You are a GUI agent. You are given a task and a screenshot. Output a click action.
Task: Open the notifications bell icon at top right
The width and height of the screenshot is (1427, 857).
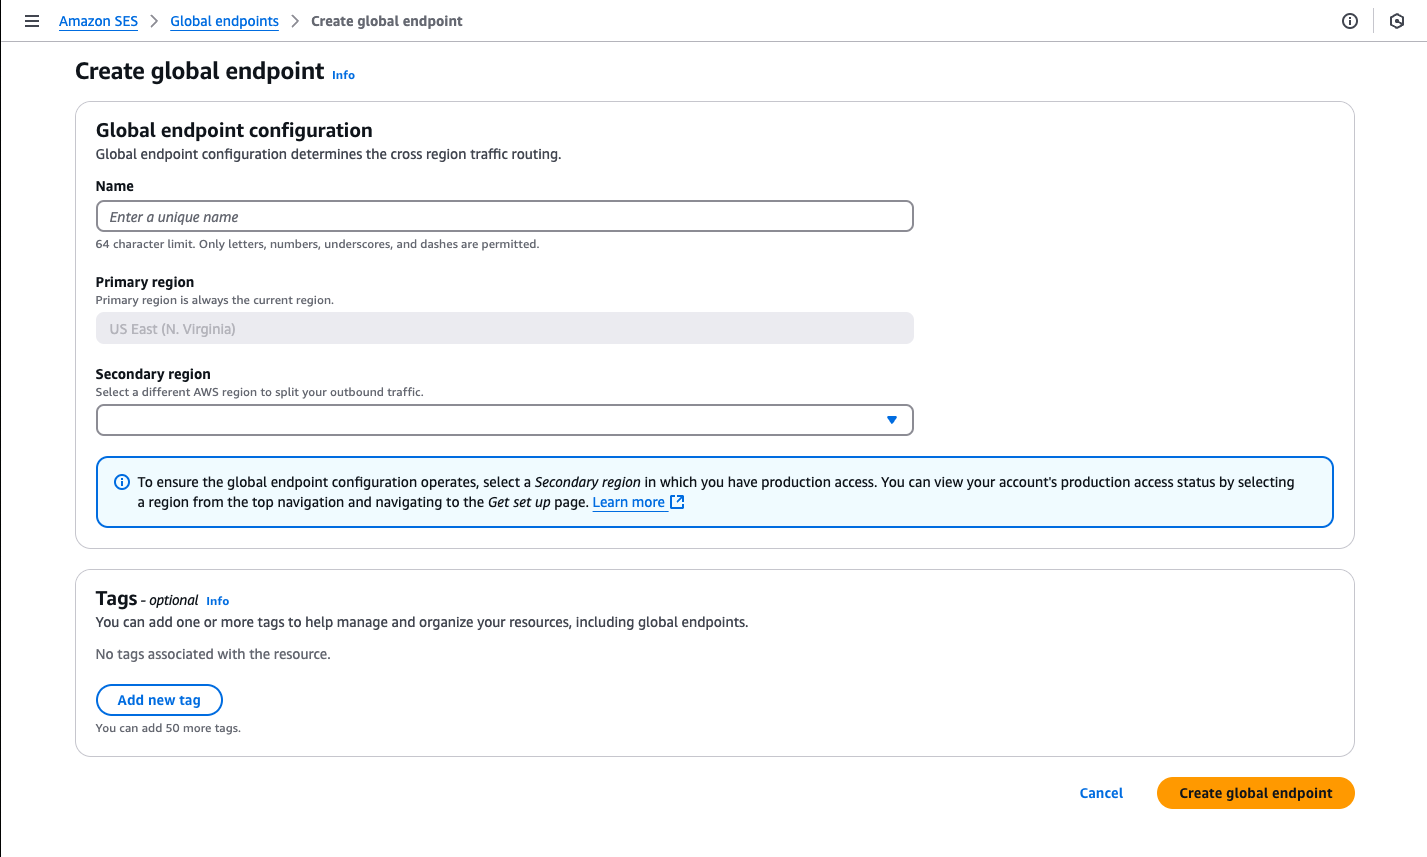pos(1396,20)
